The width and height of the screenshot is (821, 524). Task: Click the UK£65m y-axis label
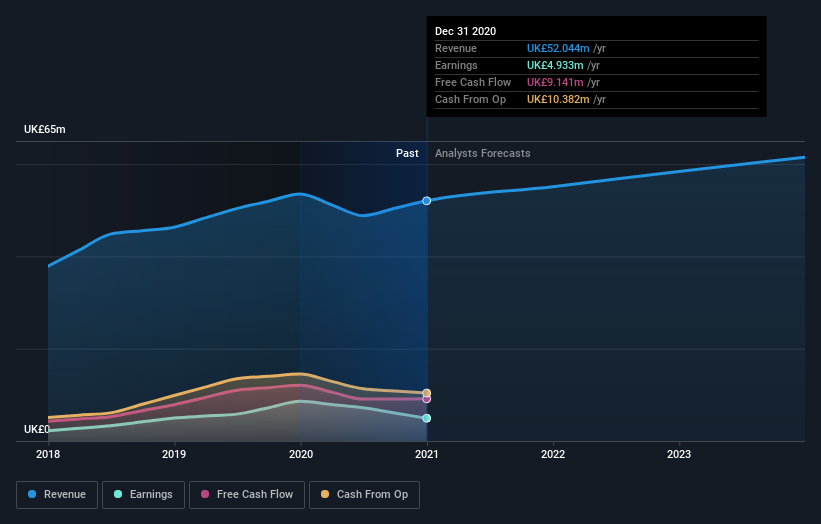45,129
